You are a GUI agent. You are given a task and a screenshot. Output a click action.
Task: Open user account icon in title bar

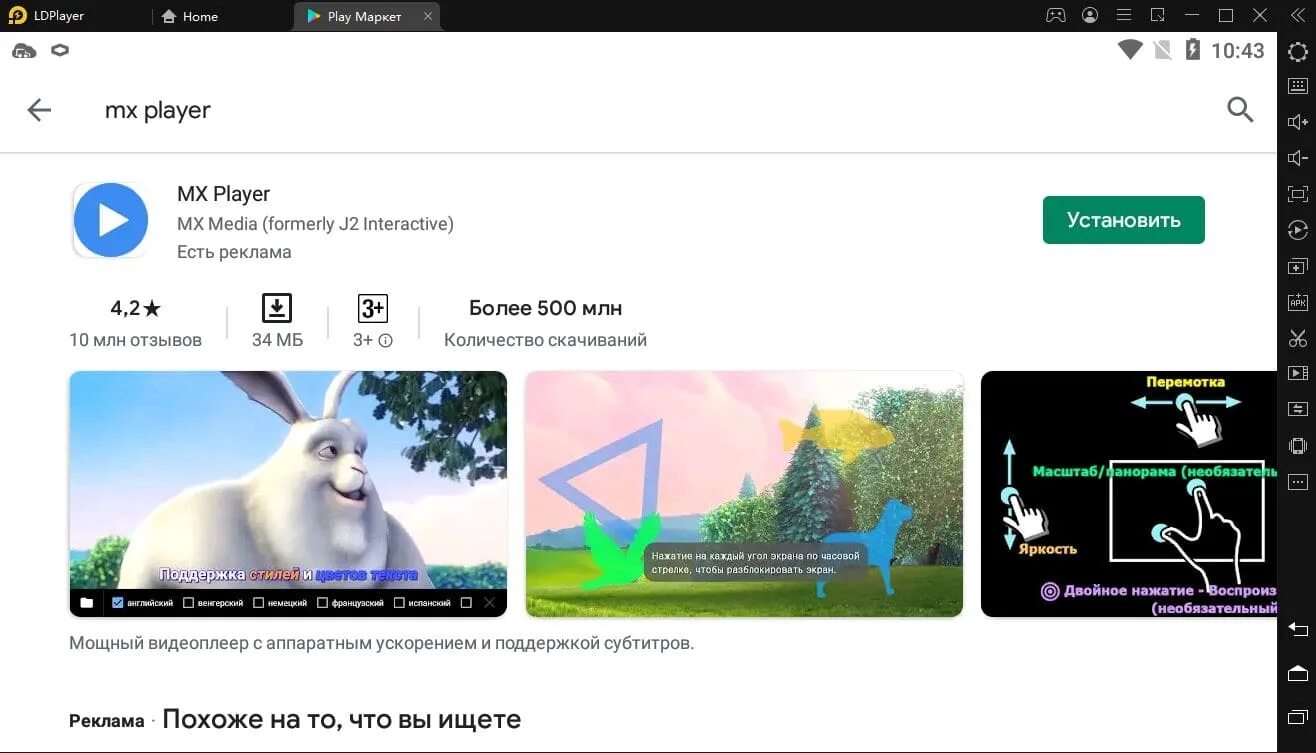1090,16
